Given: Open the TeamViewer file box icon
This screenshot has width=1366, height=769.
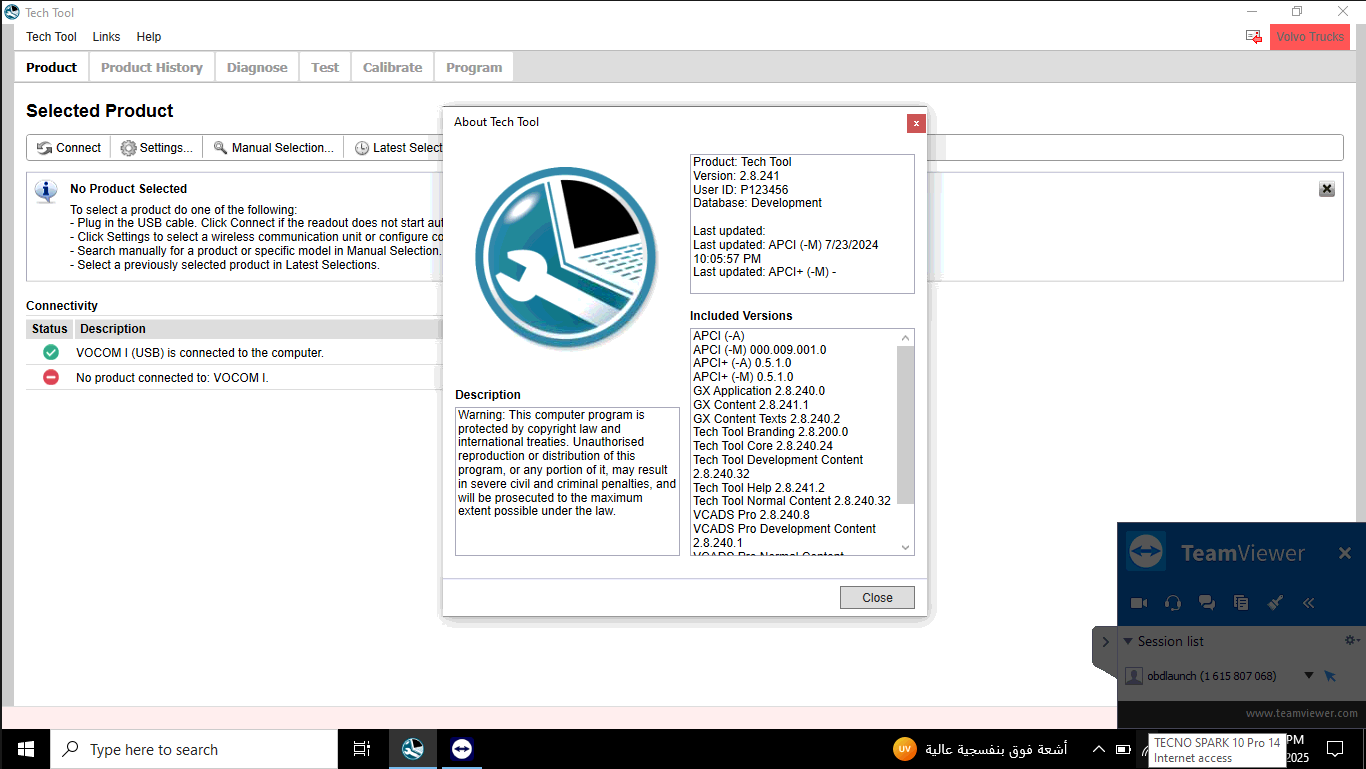Looking at the screenshot, I should pyautogui.click(x=1241, y=603).
